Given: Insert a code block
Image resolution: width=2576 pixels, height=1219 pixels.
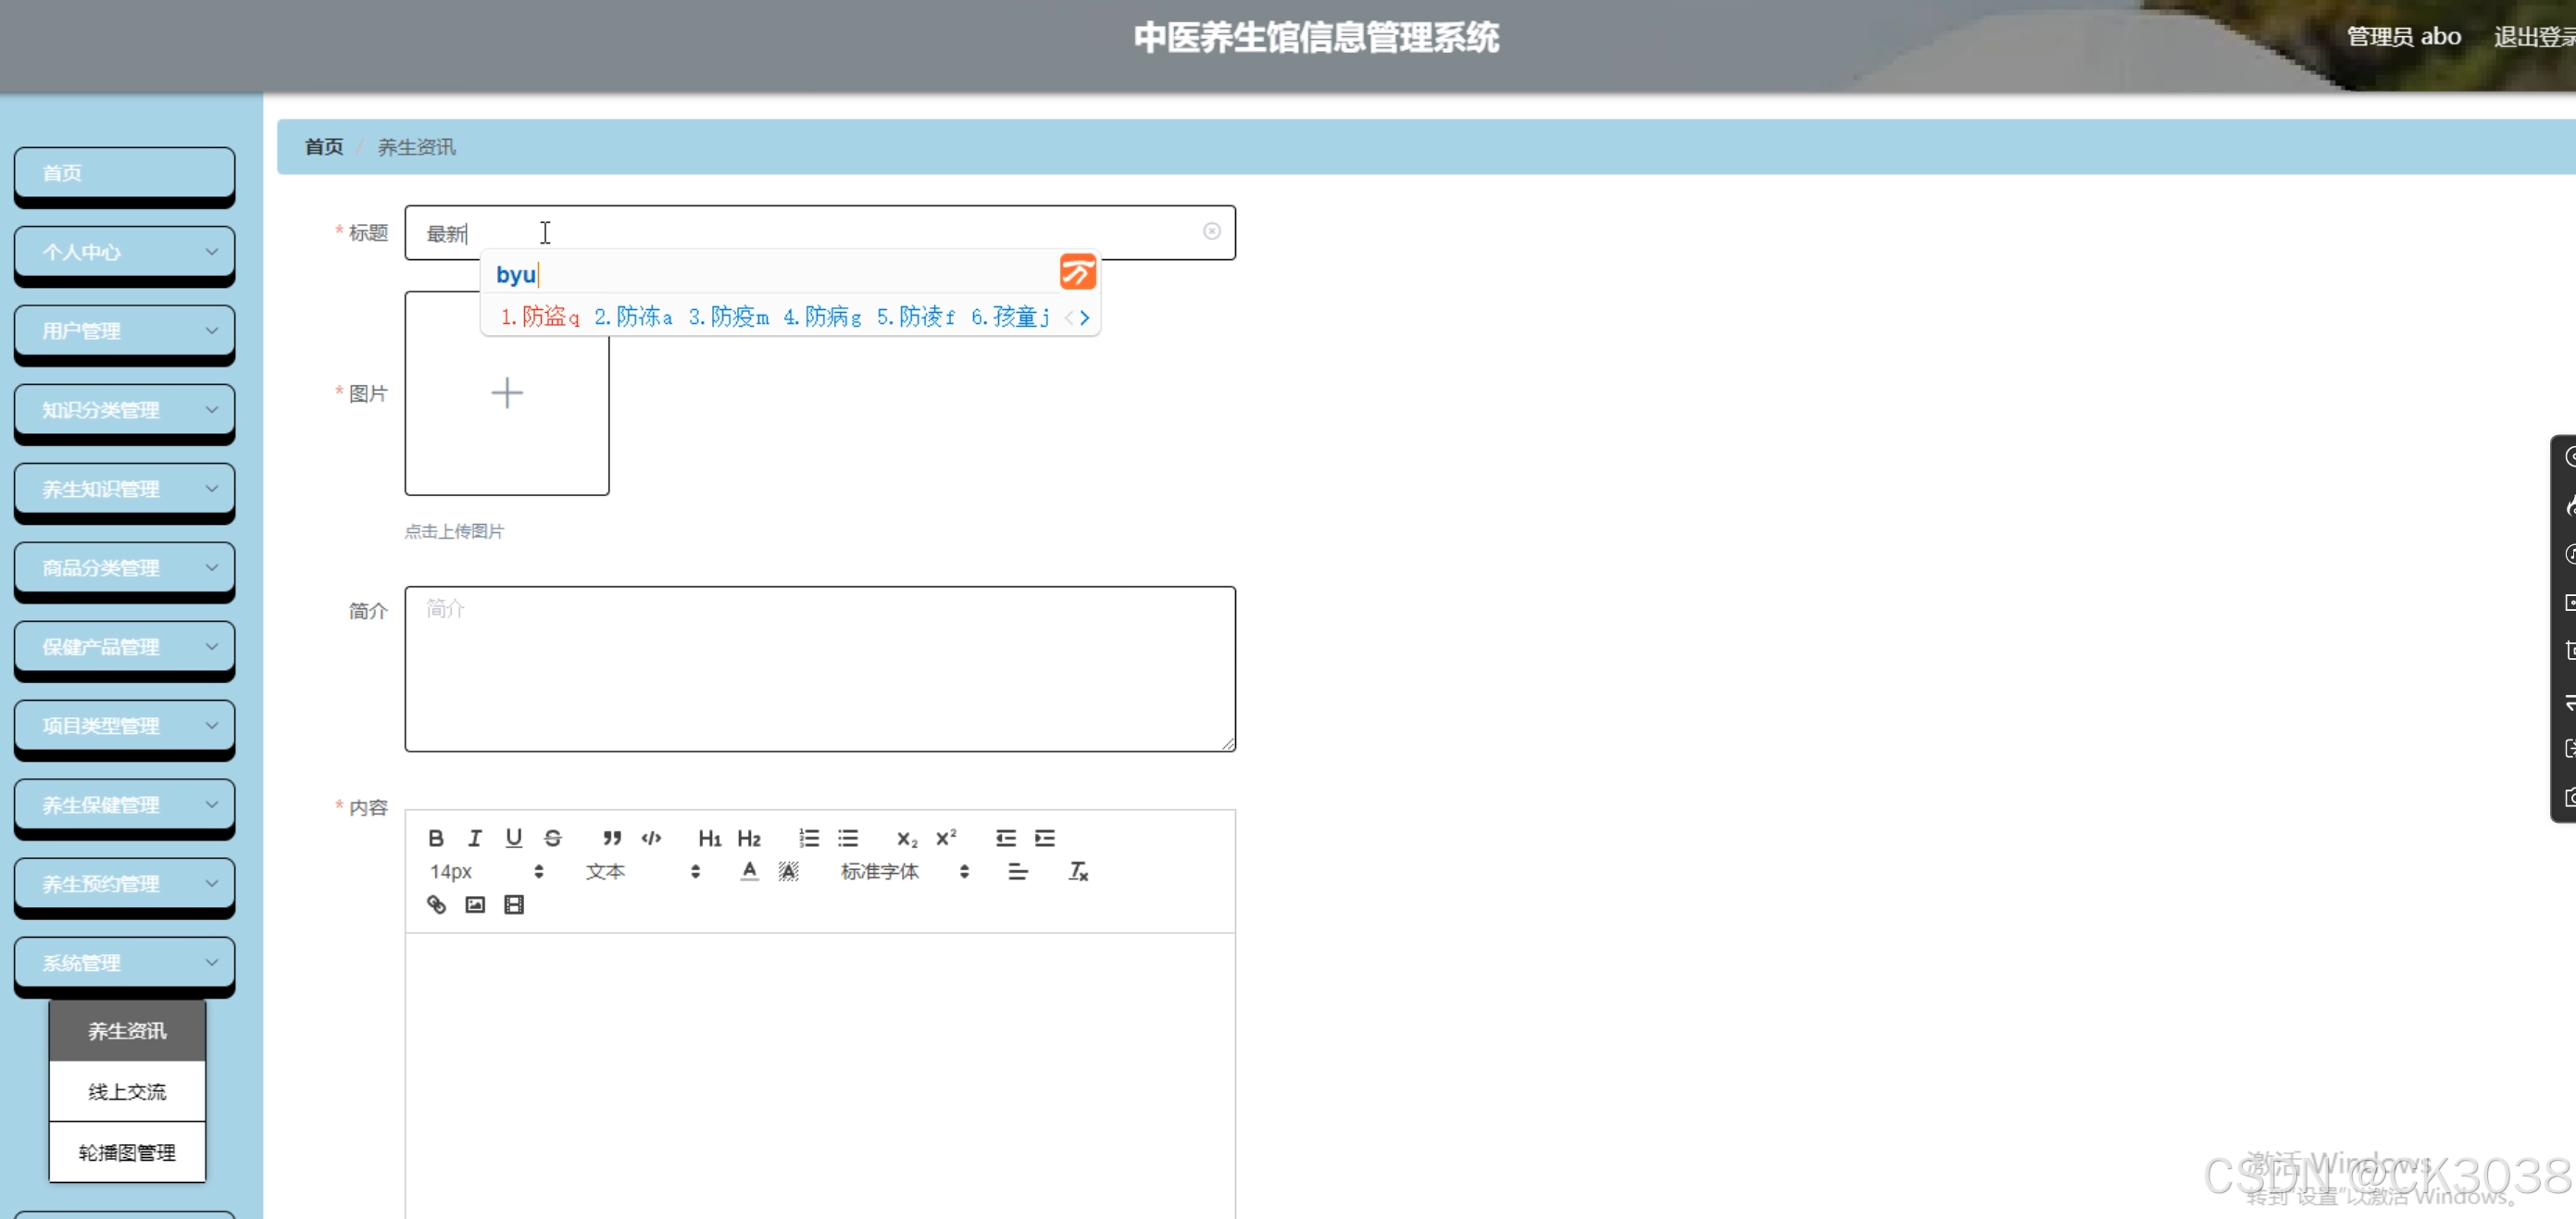Looking at the screenshot, I should click(x=651, y=838).
